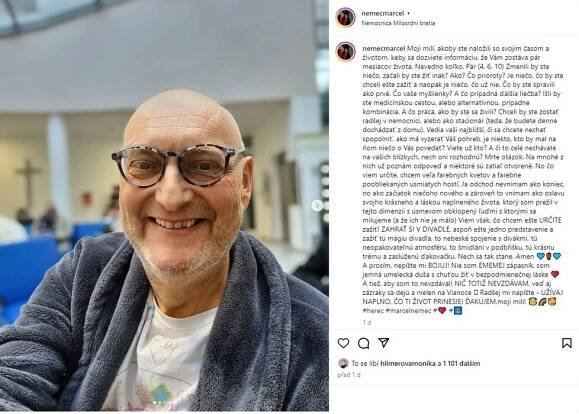Go to next photo with the carousel arrow
Image resolution: width=579 pixels, height=414 pixels.
pyautogui.click(x=317, y=205)
